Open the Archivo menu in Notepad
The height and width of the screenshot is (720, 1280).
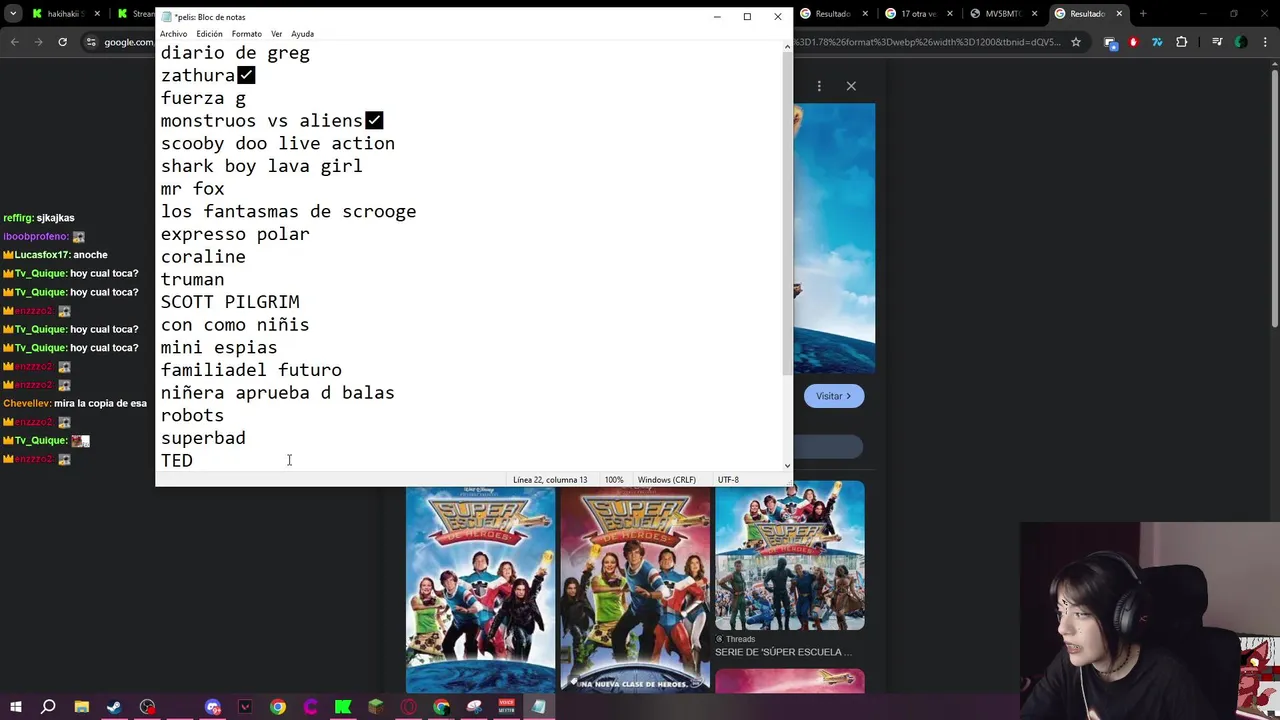click(x=173, y=34)
